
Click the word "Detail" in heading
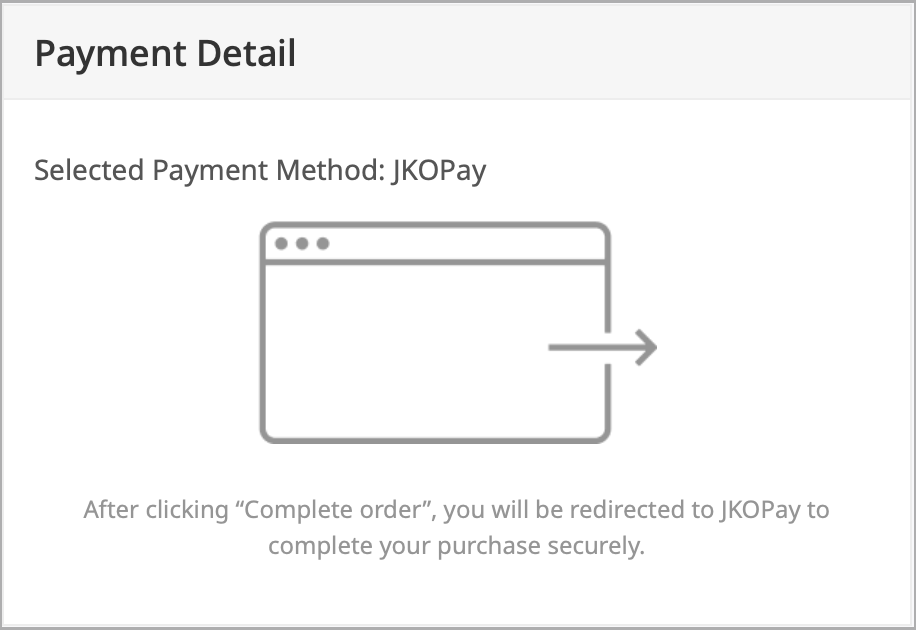(x=247, y=53)
